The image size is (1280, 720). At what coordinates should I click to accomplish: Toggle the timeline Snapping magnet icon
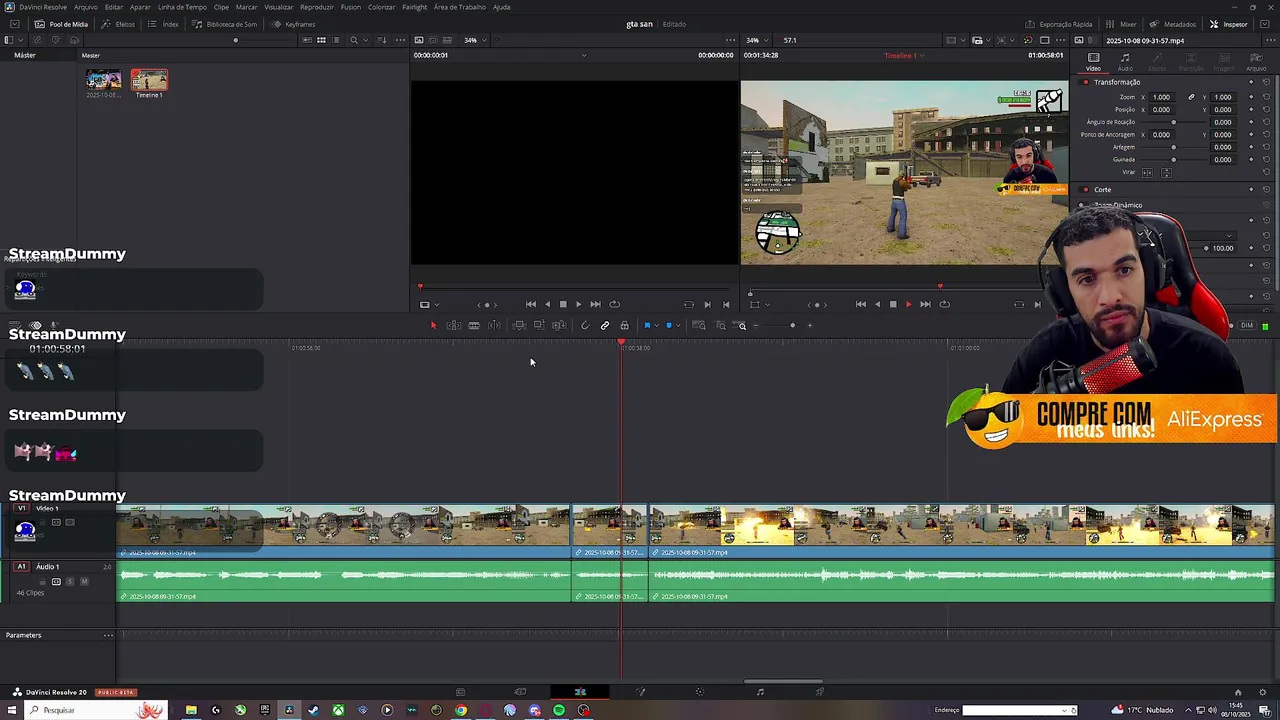click(x=585, y=325)
